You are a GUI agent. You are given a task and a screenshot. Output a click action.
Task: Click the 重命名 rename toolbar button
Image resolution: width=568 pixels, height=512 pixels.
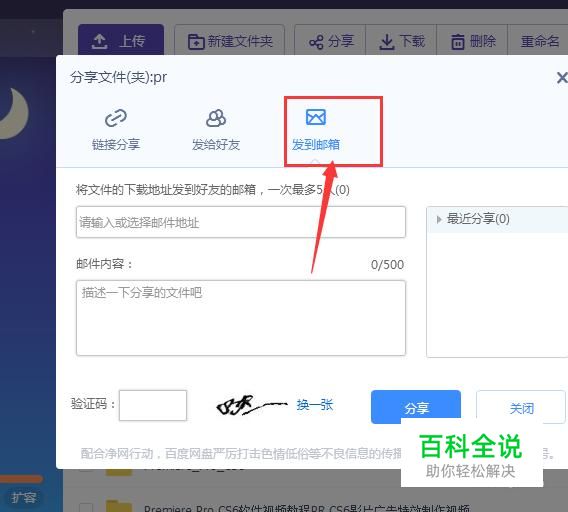click(x=539, y=41)
